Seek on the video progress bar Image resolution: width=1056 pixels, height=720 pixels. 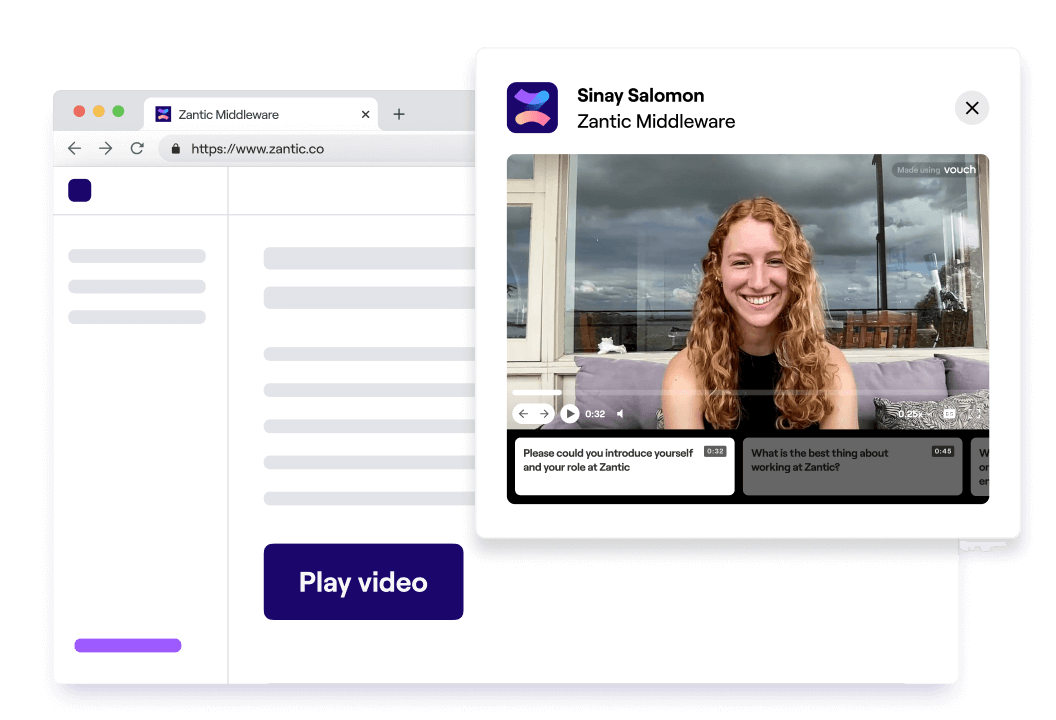(x=748, y=391)
